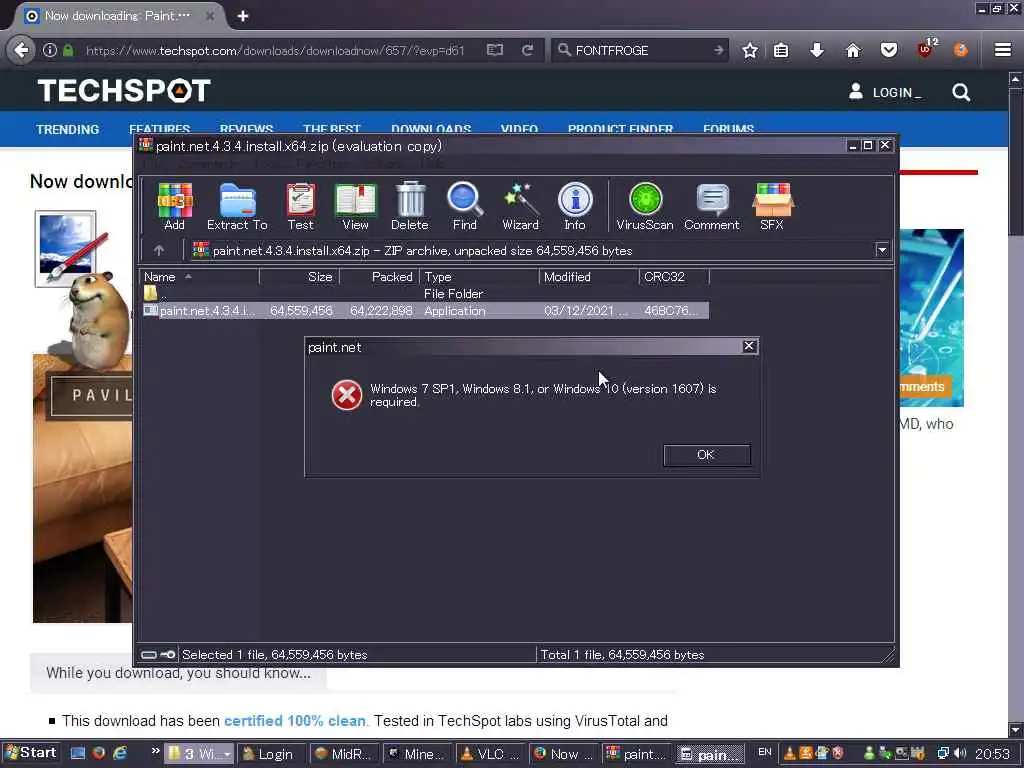Toggle Reader View in address bar

click(x=495, y=50)
